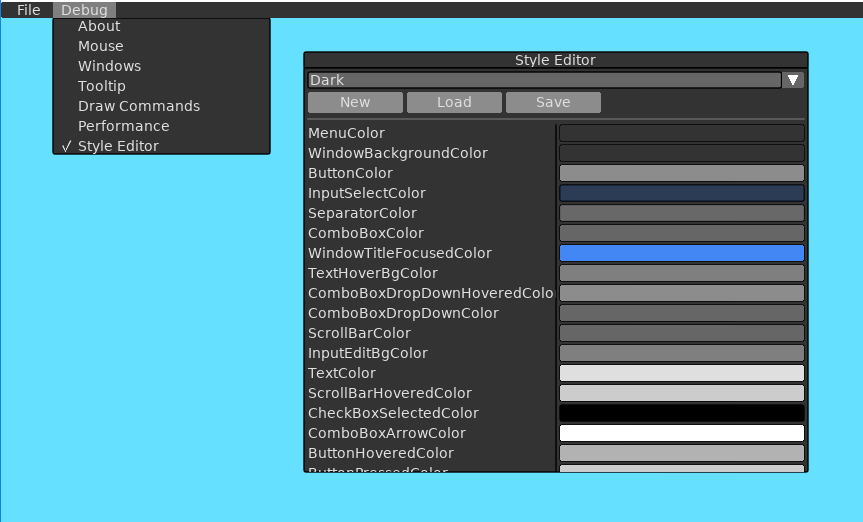Click the Load style button
Image resolution: width=863 pixels, height=522 pixels.
(x=454, y=102)
